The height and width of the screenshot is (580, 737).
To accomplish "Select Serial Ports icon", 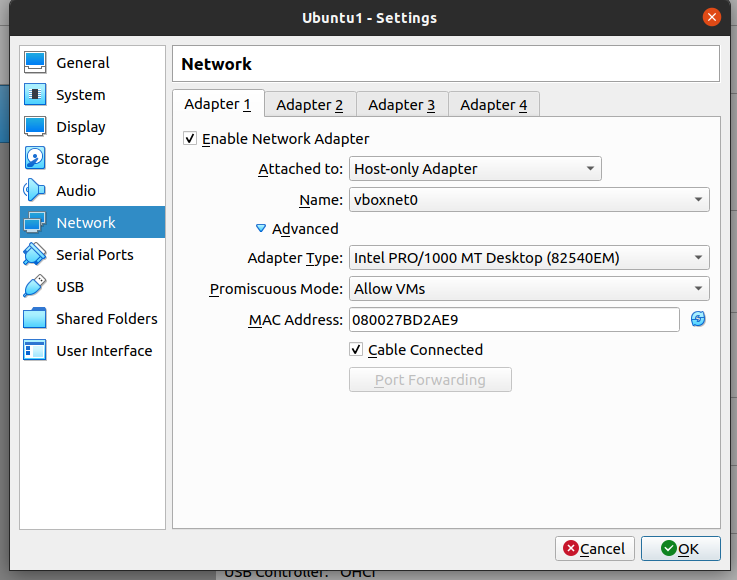I will pos(36,255).
